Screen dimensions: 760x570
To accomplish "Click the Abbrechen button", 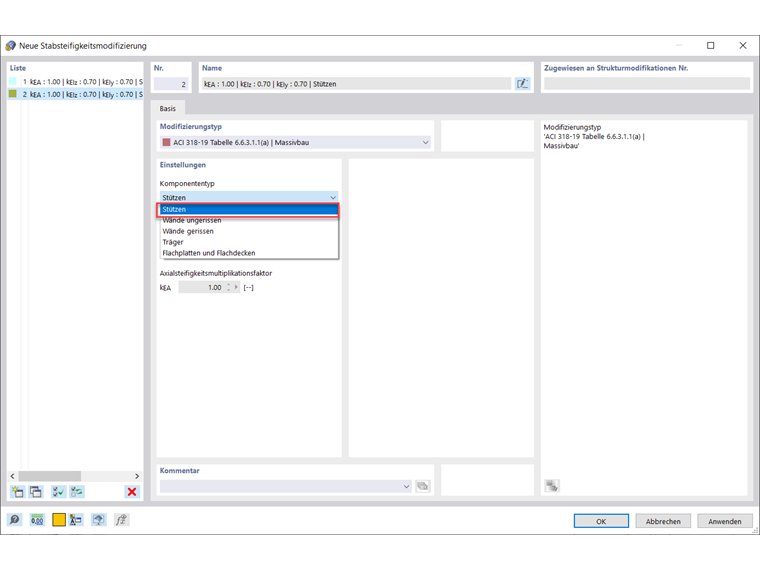I will coord(663,522).
